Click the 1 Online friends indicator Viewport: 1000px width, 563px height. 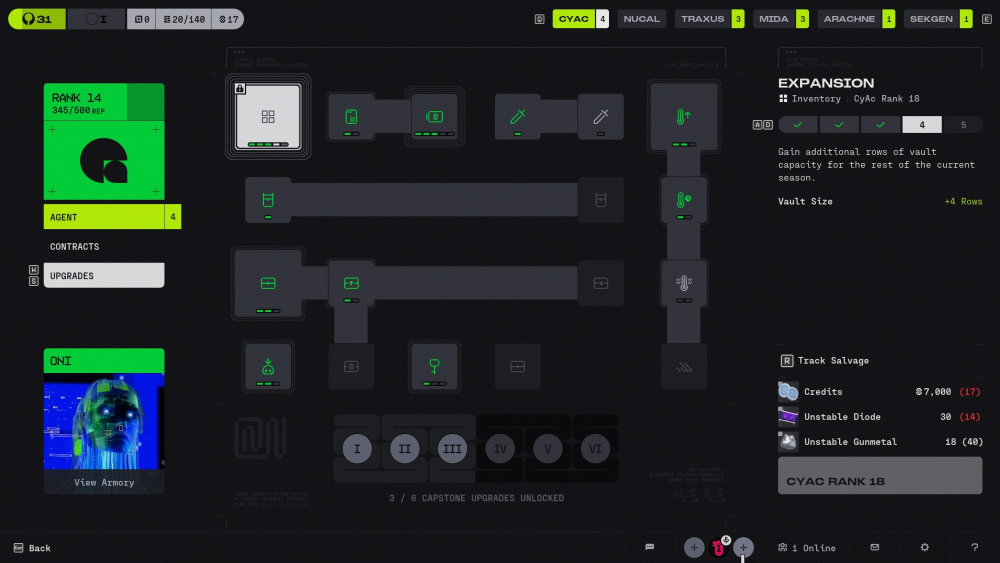pos(806,548)
